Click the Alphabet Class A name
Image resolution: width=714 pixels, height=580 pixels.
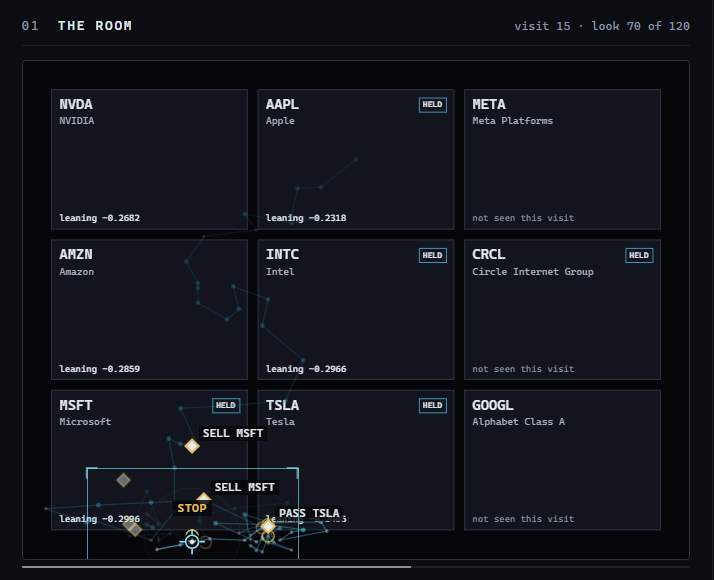pyautogui.click(x=518, y=422)
